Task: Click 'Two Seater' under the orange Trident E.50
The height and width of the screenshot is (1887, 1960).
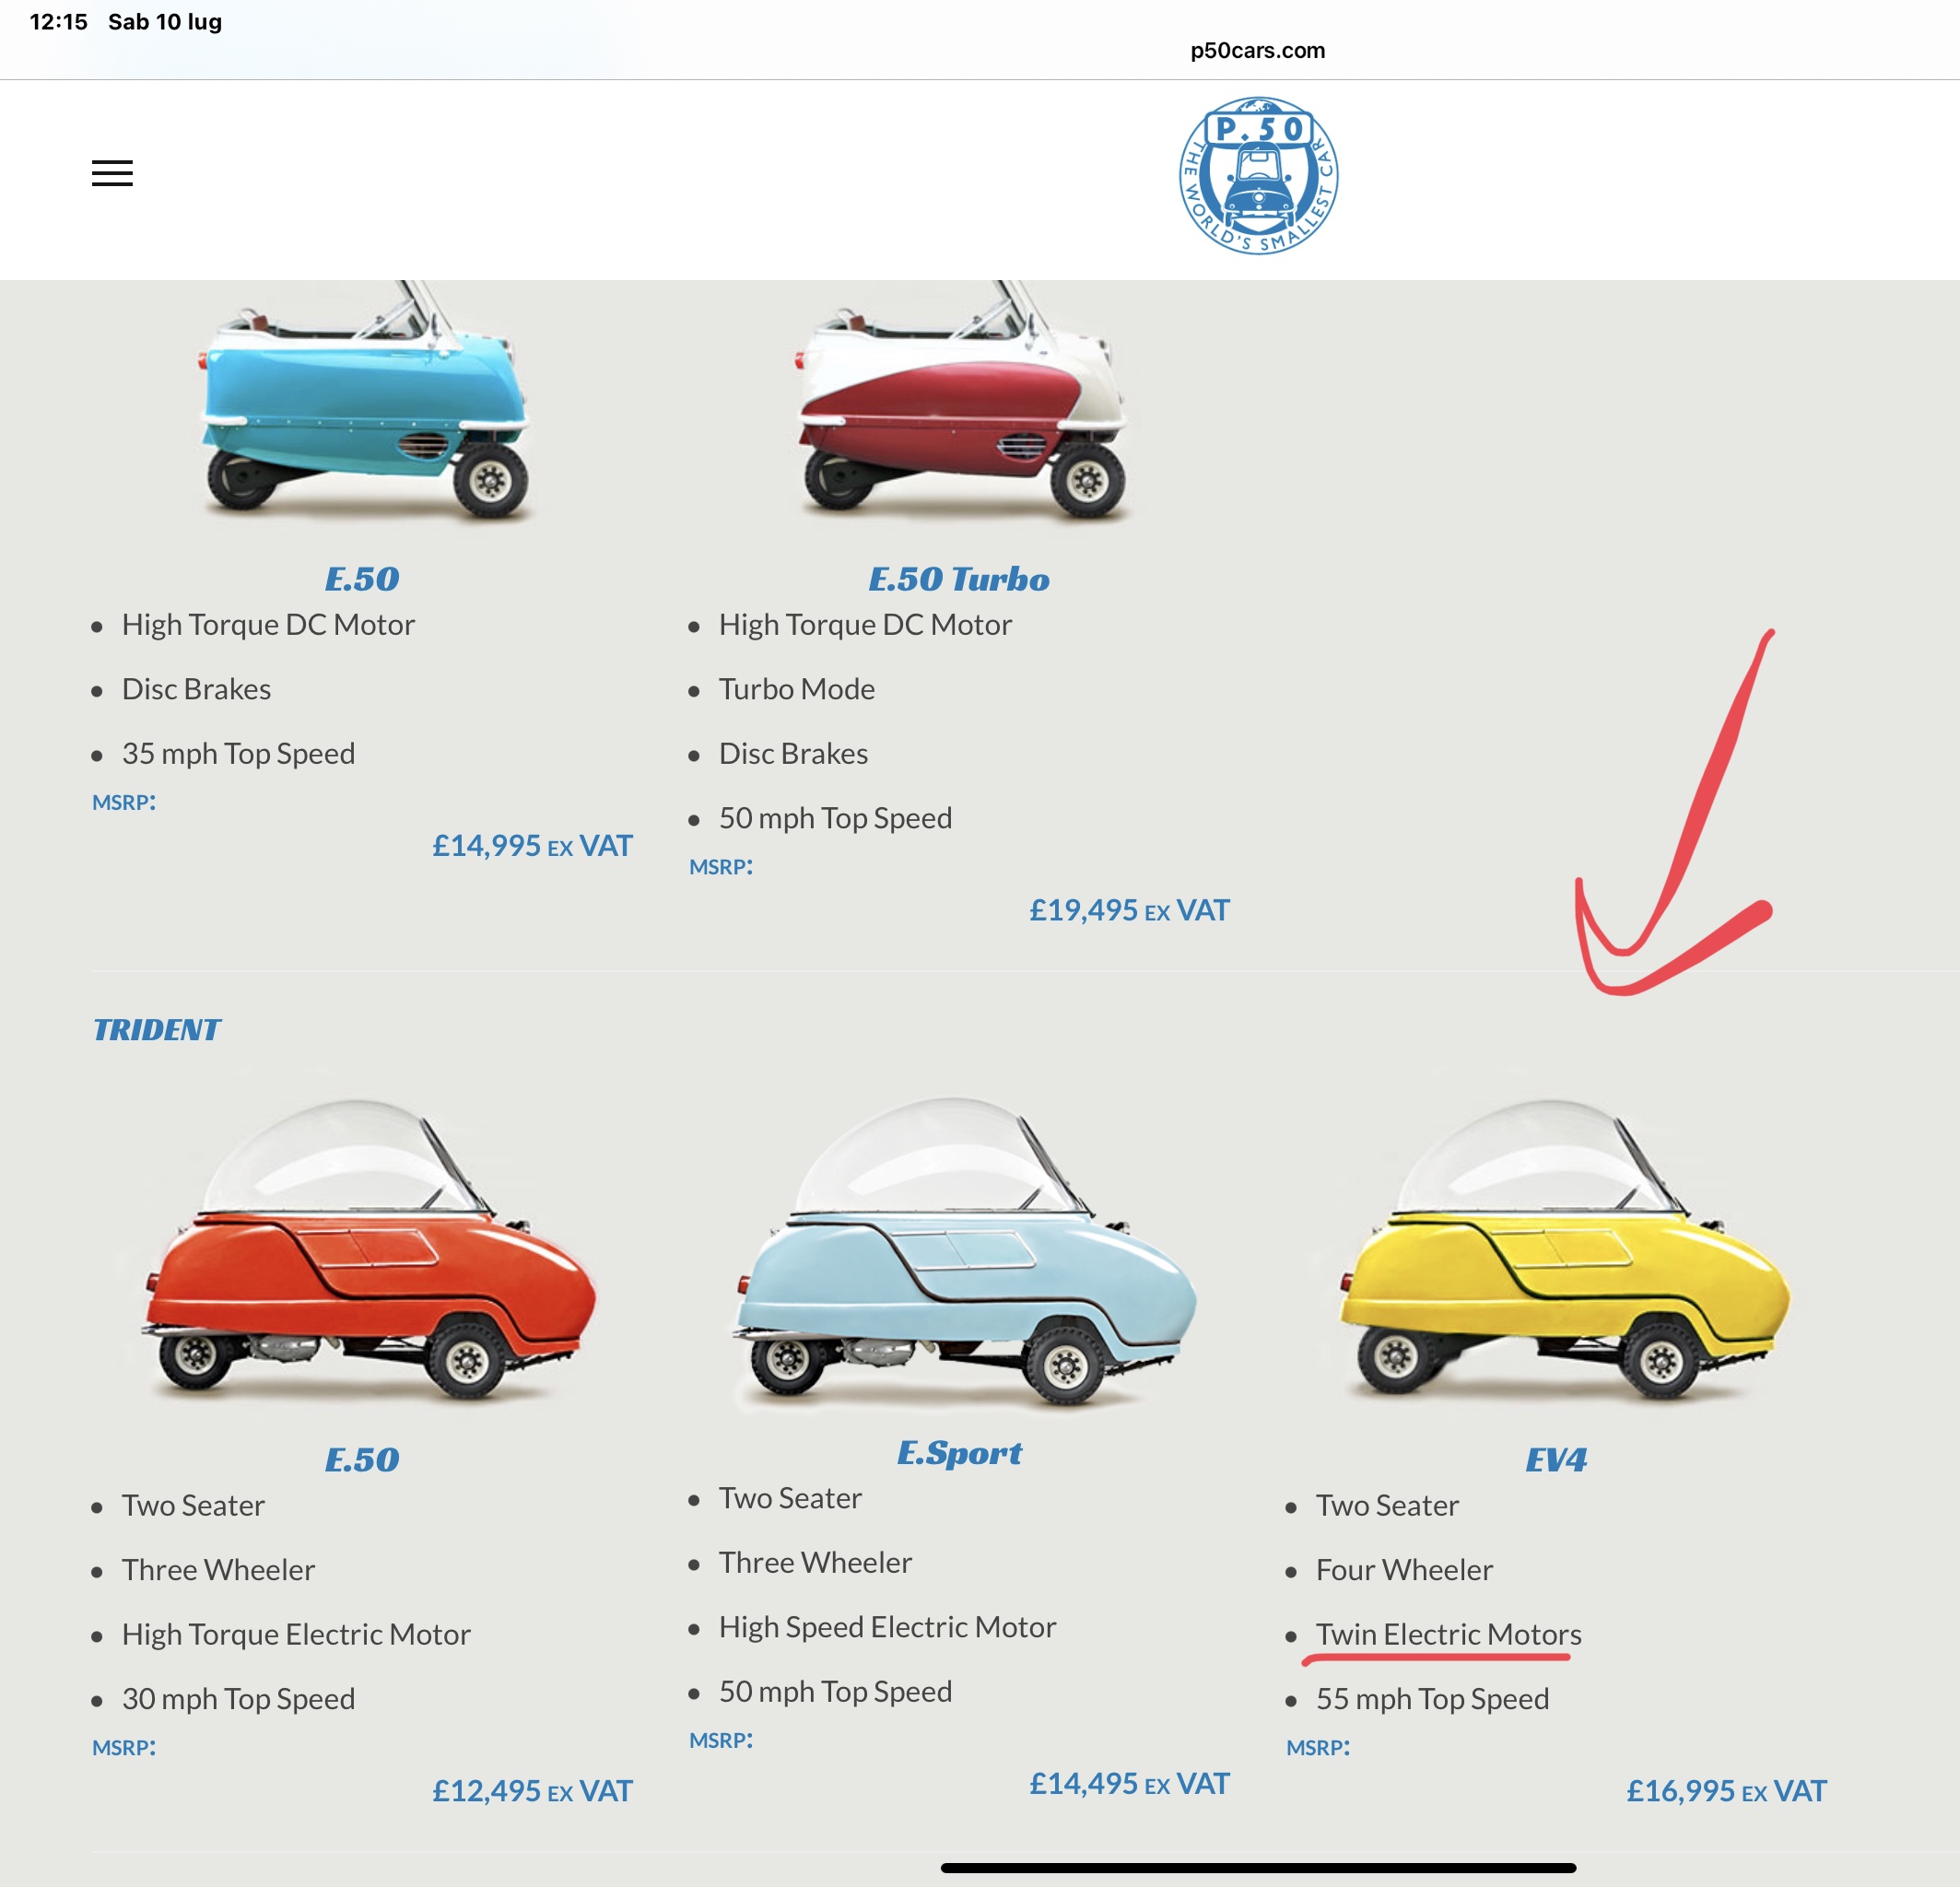Action: (193, 1506)
